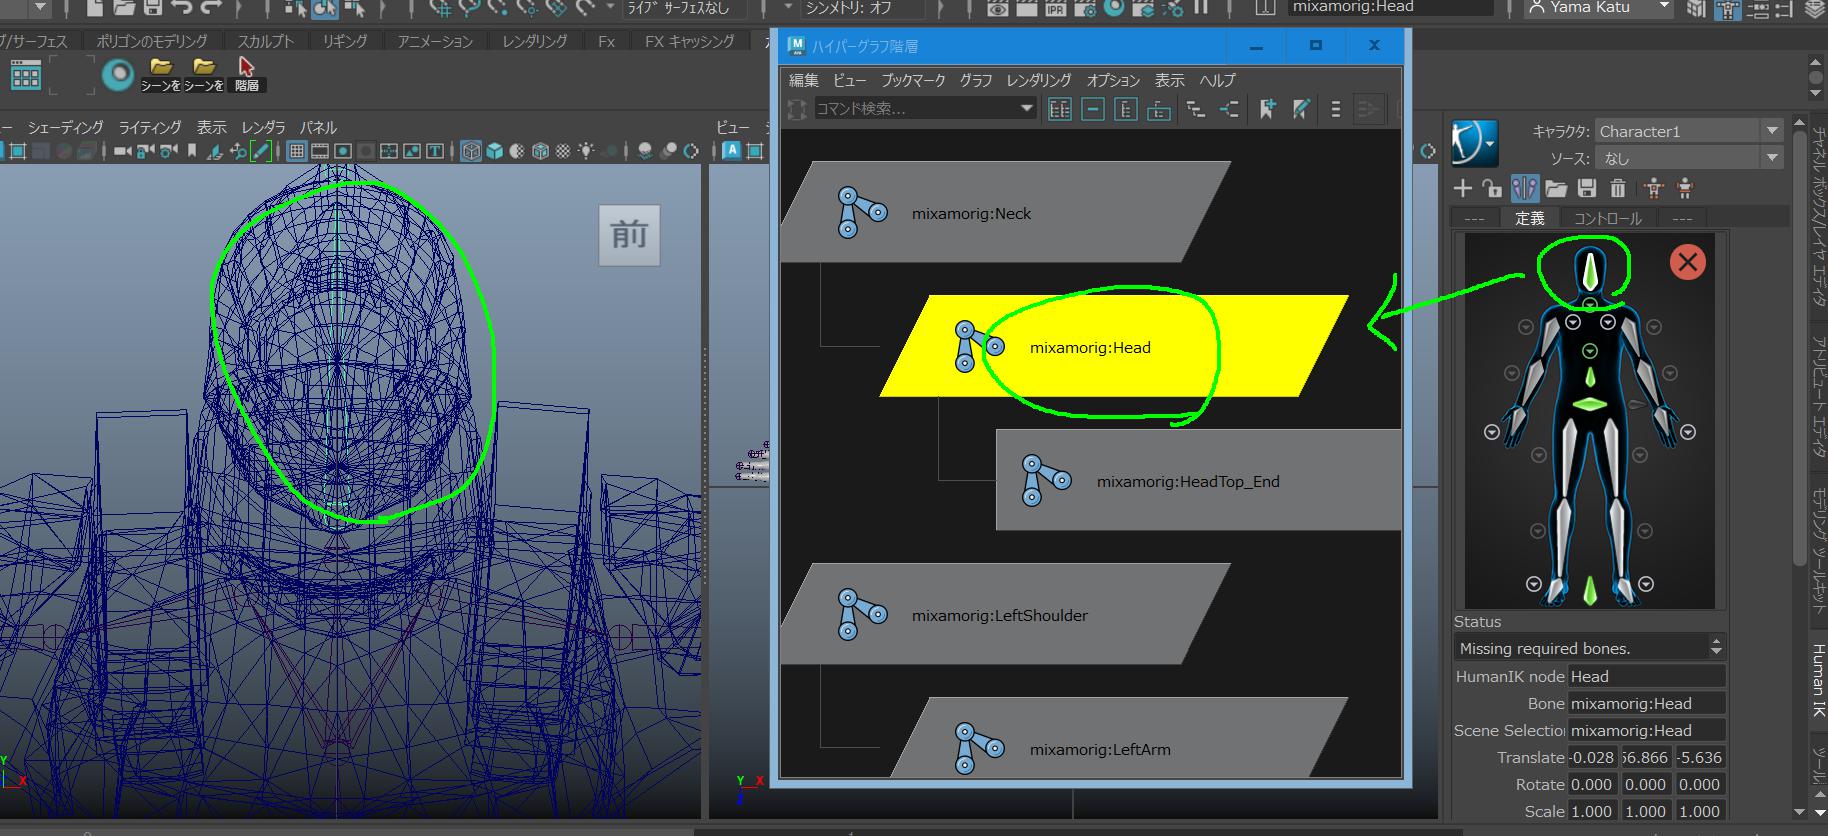Open the Yama Katu account dropdown
This screenshot has height=836, width=1828.
coord(1598,7)
